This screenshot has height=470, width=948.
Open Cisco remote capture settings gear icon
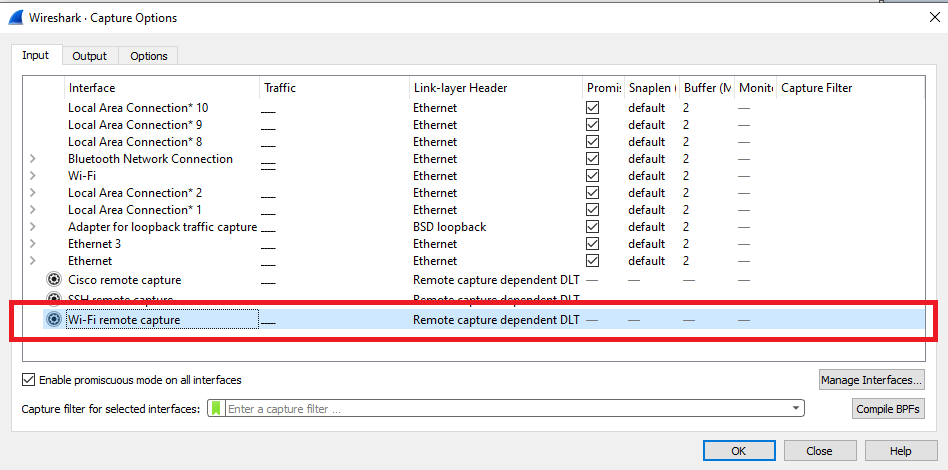(54, 279)
